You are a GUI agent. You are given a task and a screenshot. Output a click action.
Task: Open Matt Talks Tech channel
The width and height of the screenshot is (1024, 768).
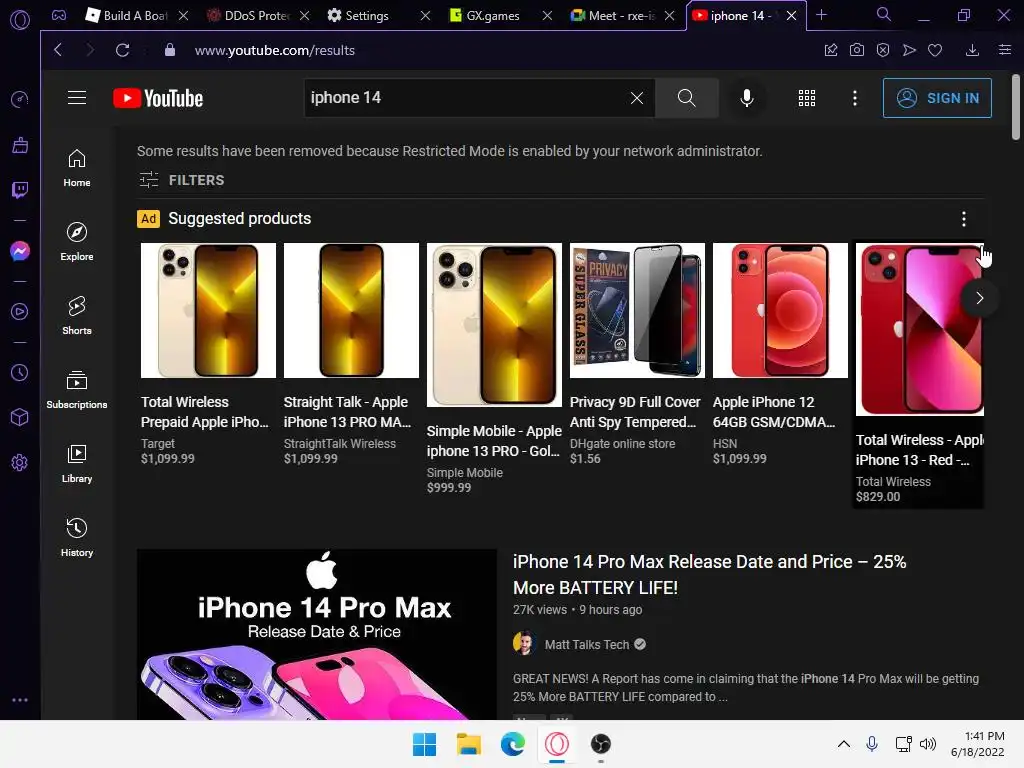tap(586, 645)
